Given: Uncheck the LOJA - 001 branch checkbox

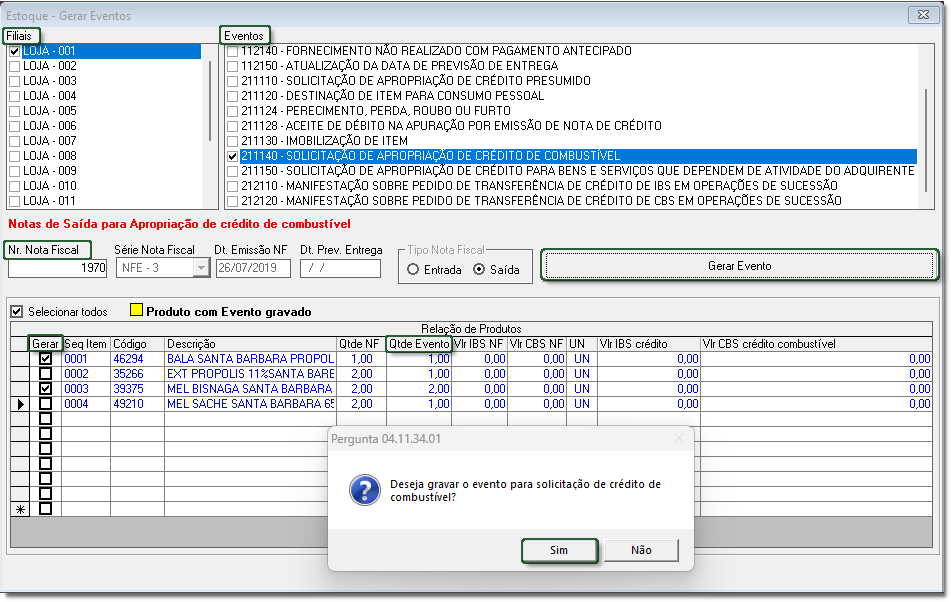Looking at the screenshot, I should pyautogui.click(x=14, y=51).
